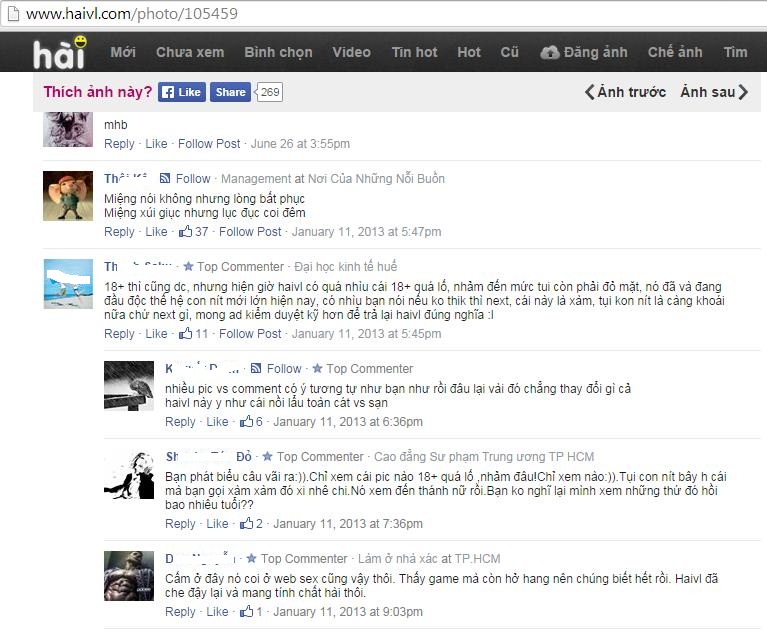Open the Tìm search menu item
767x634 pixels.
[x=735, y=52]
